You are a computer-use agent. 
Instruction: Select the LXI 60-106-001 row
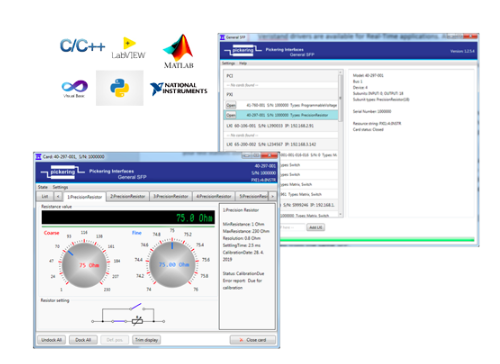(281, 126)
